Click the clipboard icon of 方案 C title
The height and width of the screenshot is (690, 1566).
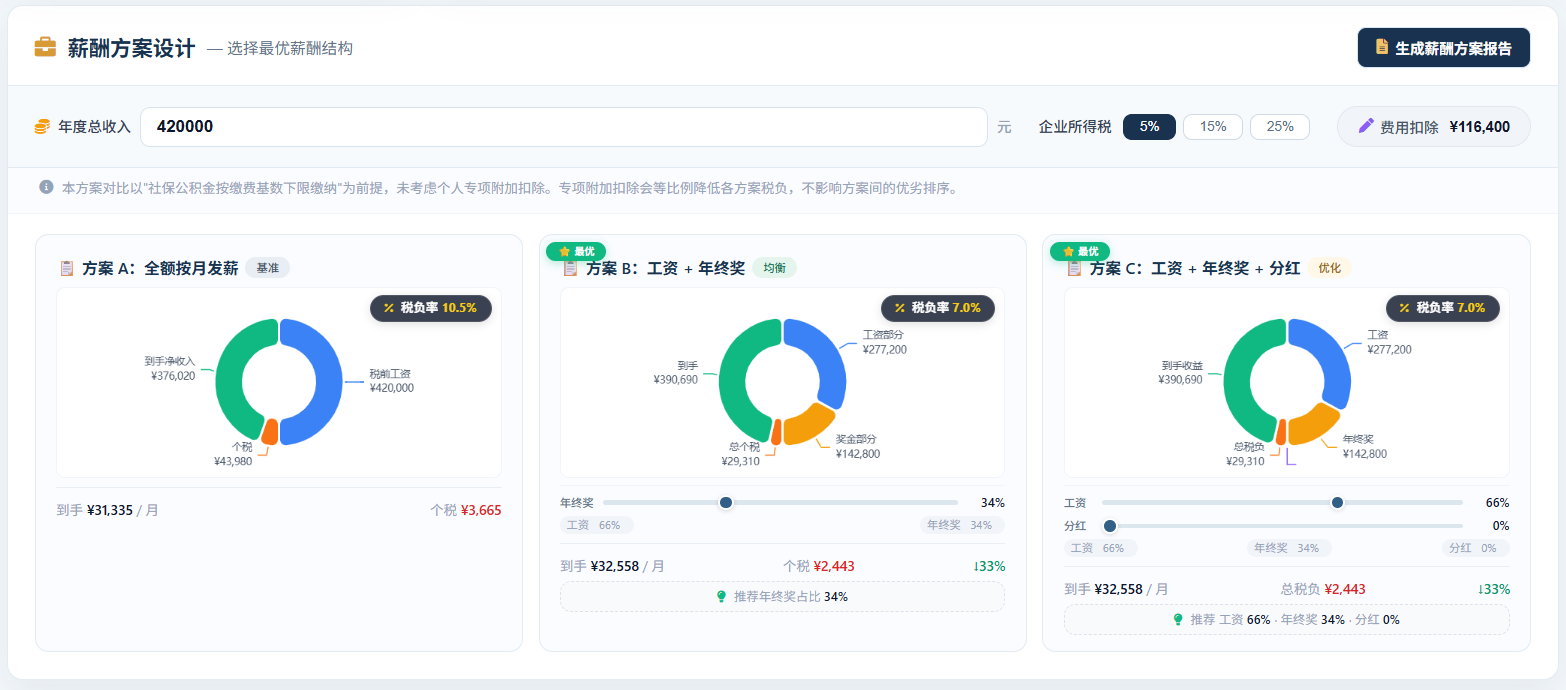coord(1075,268)
